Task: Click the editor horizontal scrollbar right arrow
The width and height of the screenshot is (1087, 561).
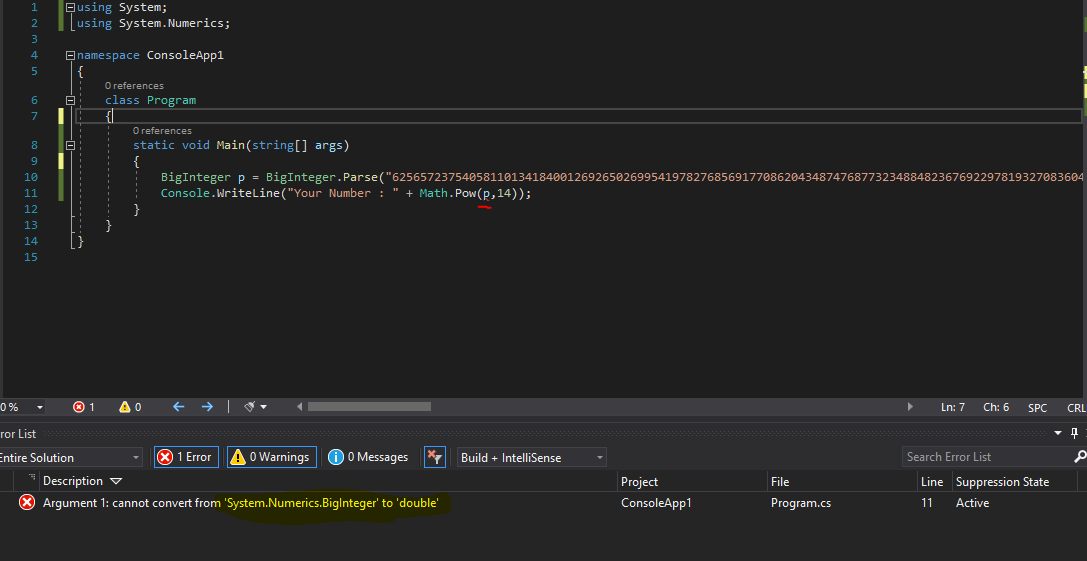Action: (x=910, y=407)
